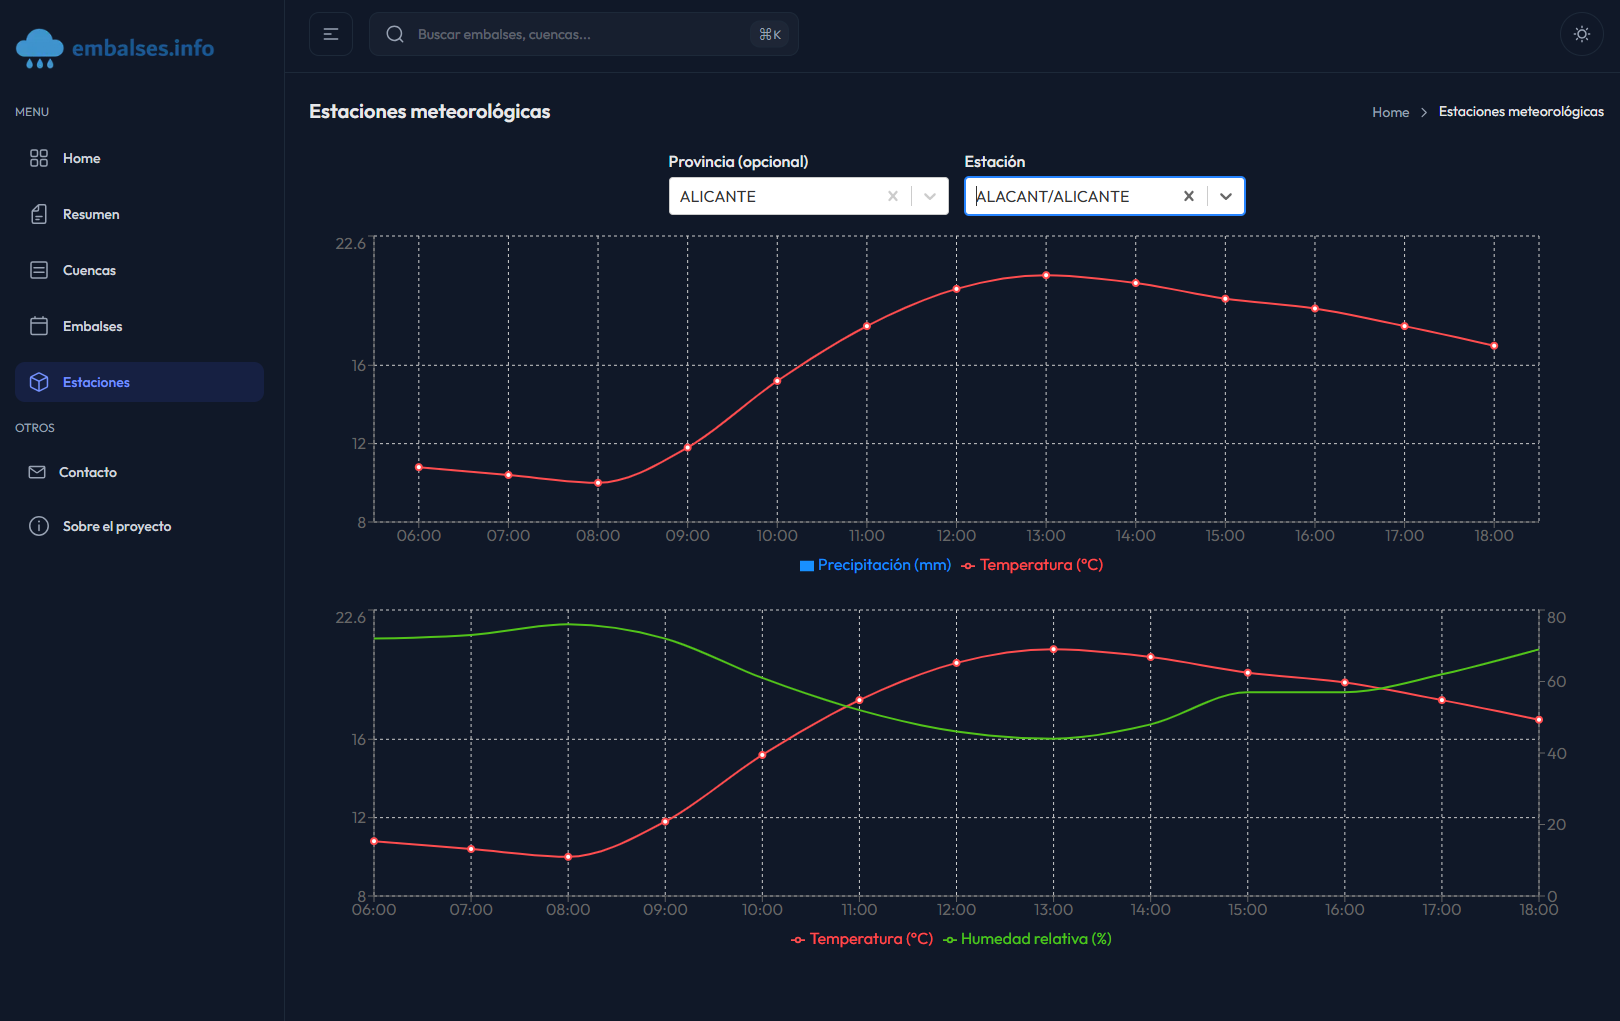Click the Home grid icon in sidebar
Image resolution: width=1620 pixels, height=1021 pixels.
tap(39, 158)
